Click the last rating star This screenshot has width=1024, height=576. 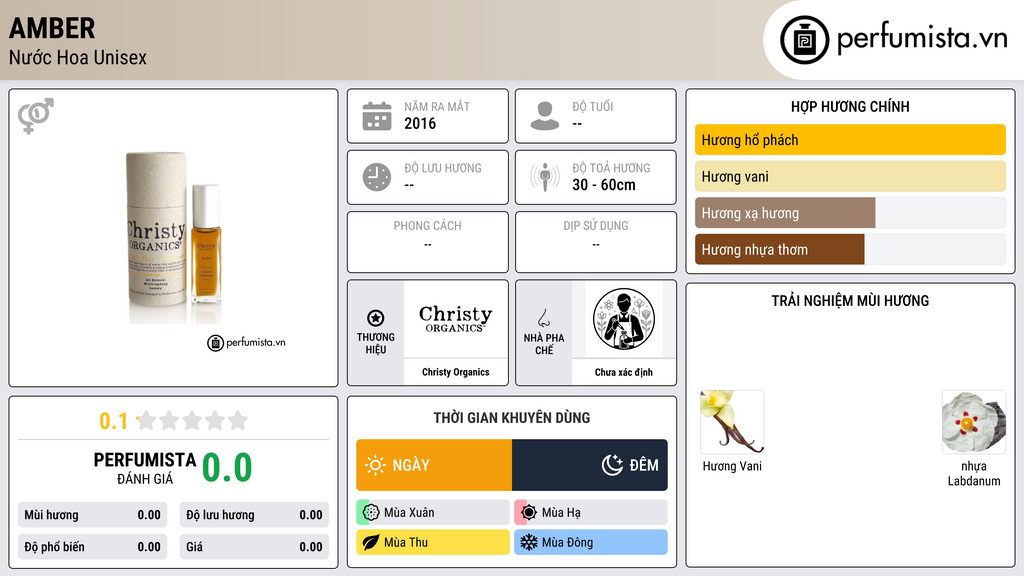(x=238, y=420)
